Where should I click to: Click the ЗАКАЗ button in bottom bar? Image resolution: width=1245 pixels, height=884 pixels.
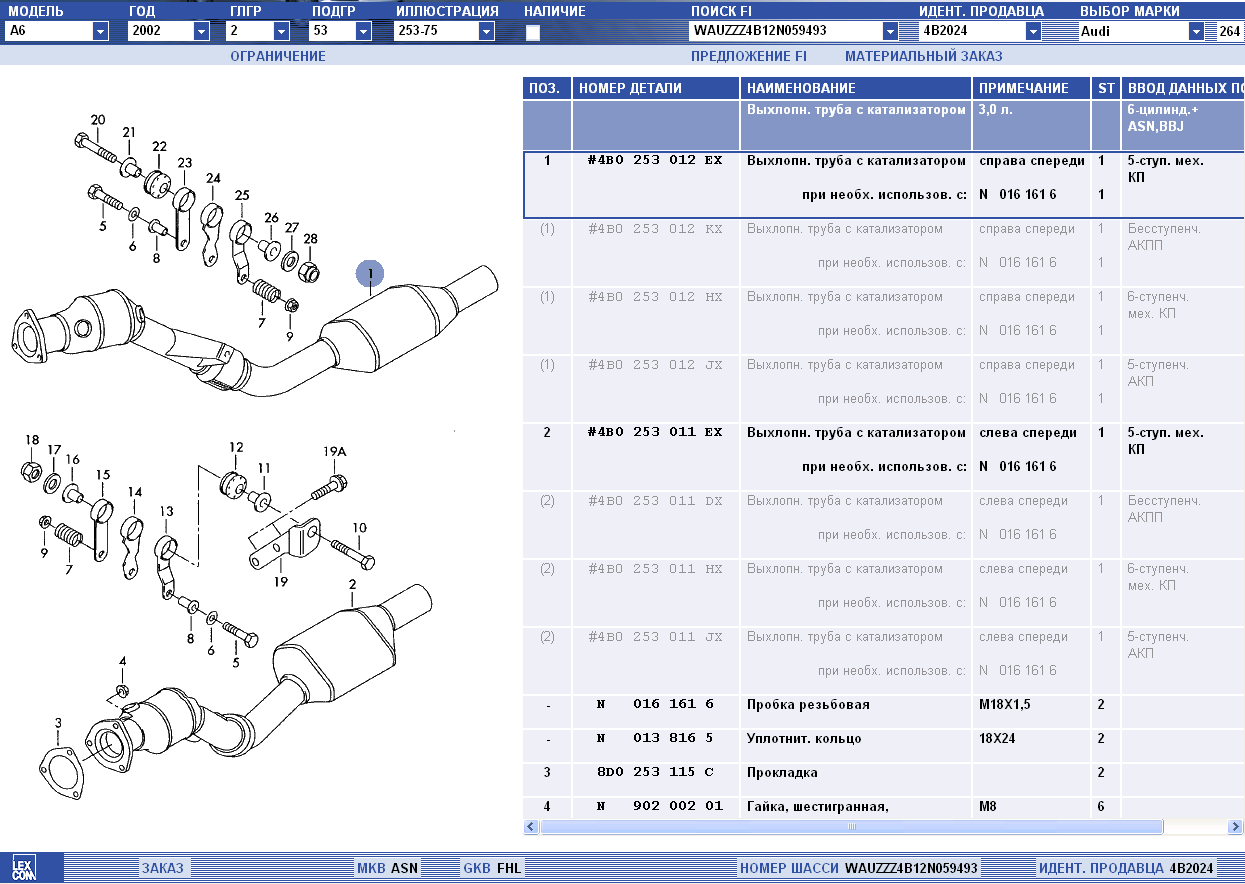tap(163, 868)
